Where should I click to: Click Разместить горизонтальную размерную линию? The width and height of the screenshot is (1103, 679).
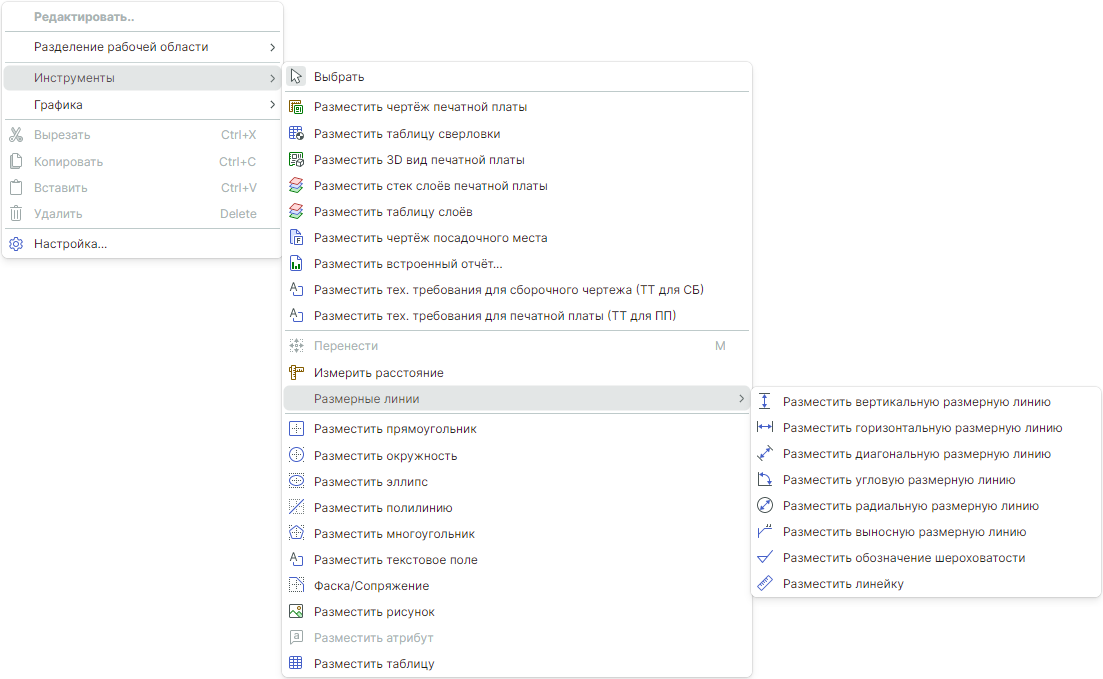point(922,428)
